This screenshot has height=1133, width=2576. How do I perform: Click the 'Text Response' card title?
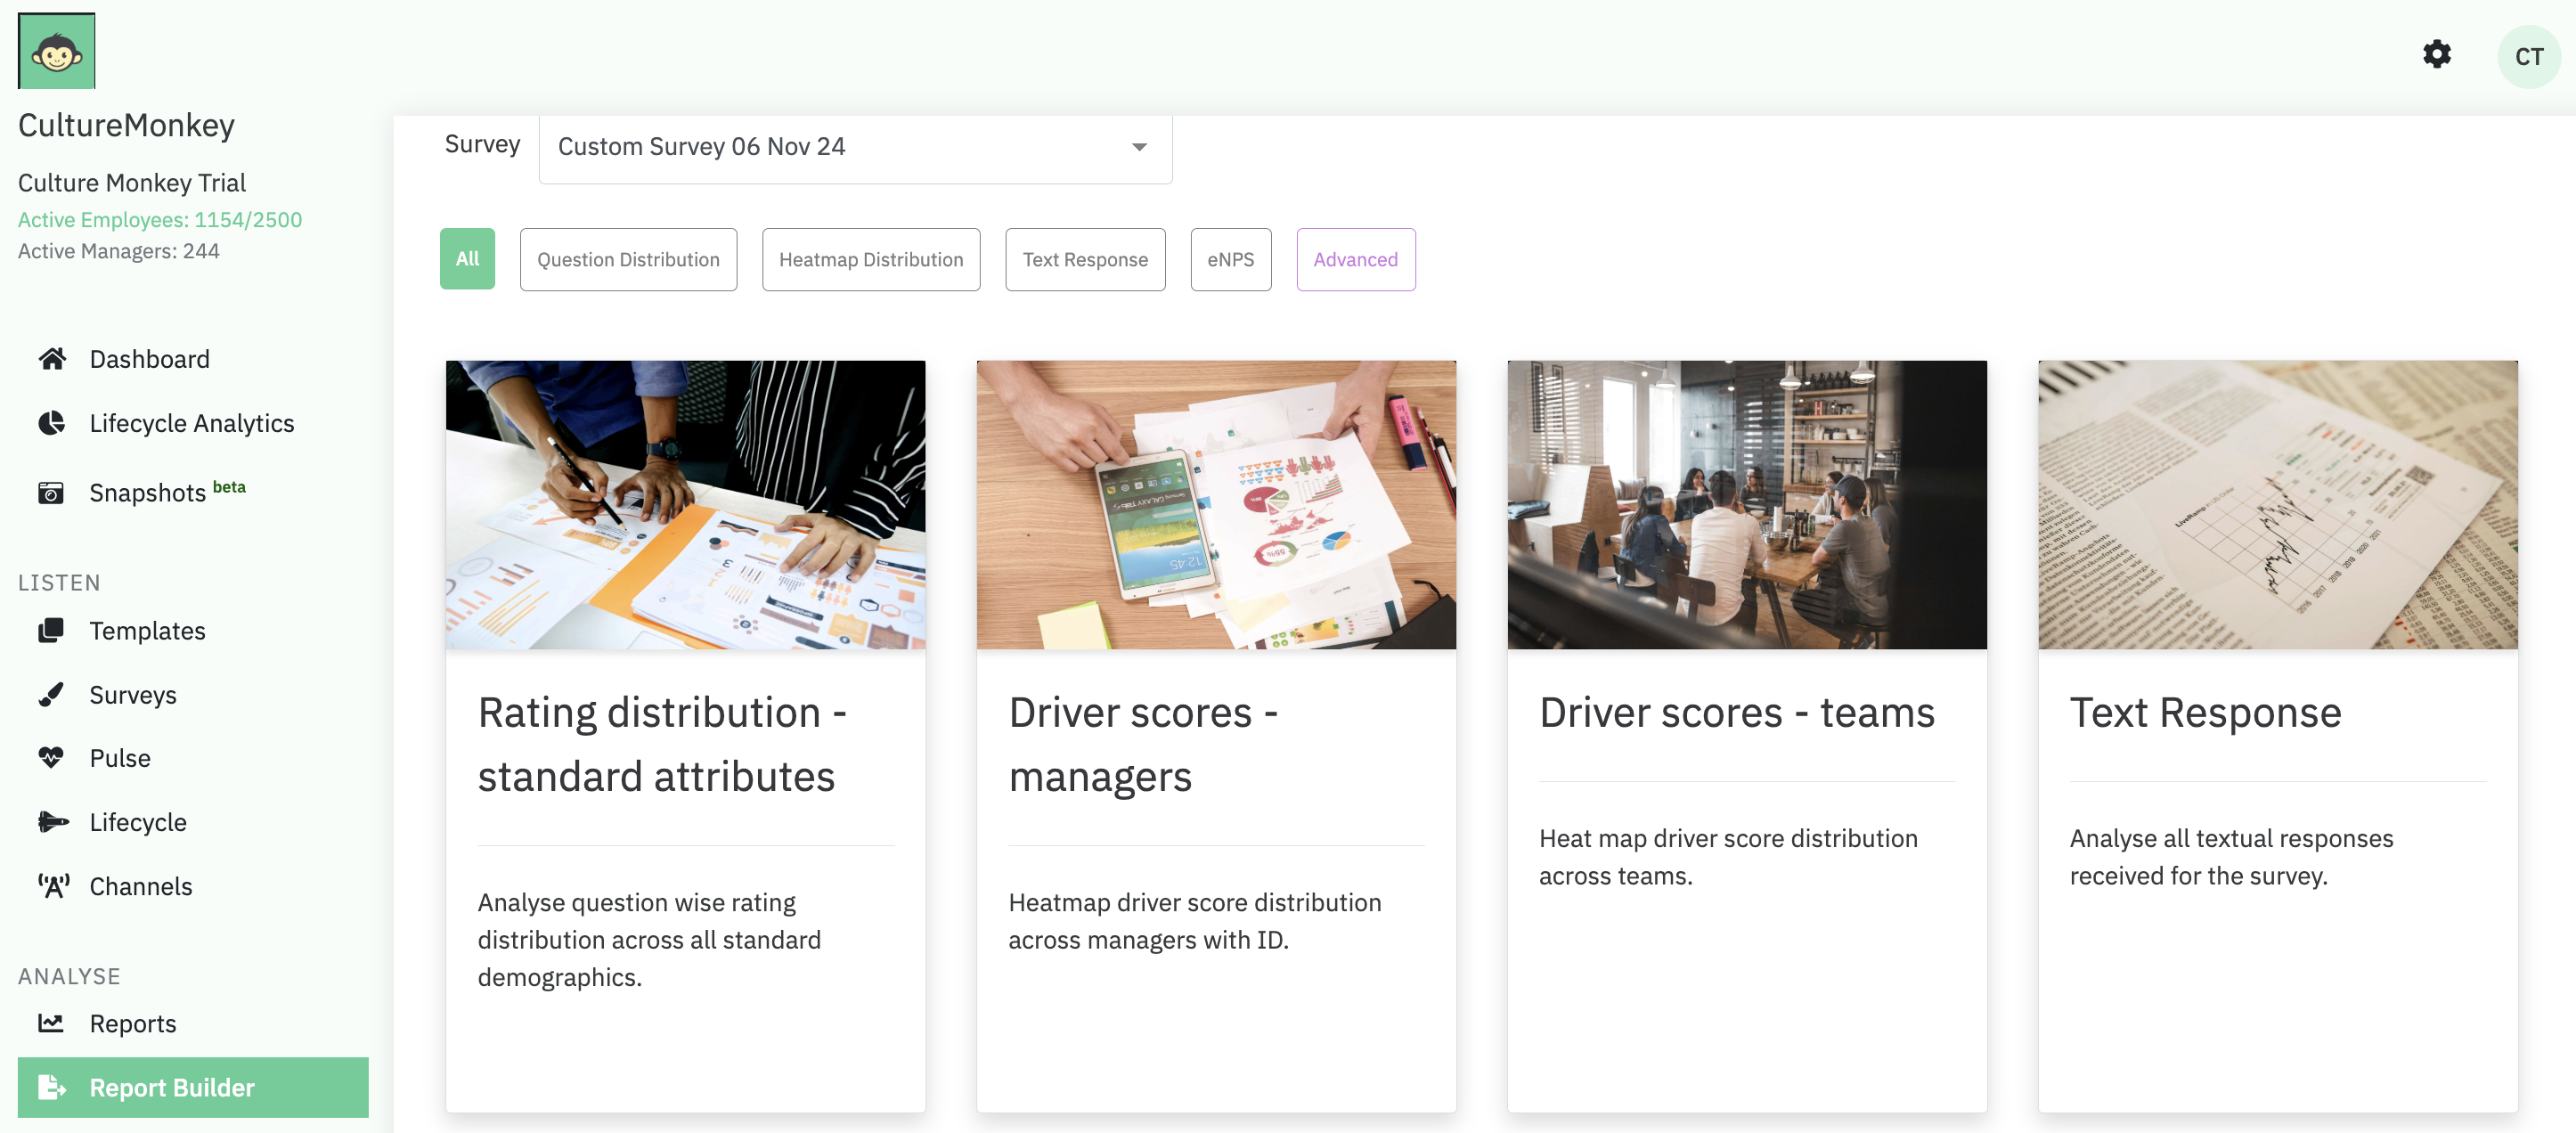(2205, 713)
